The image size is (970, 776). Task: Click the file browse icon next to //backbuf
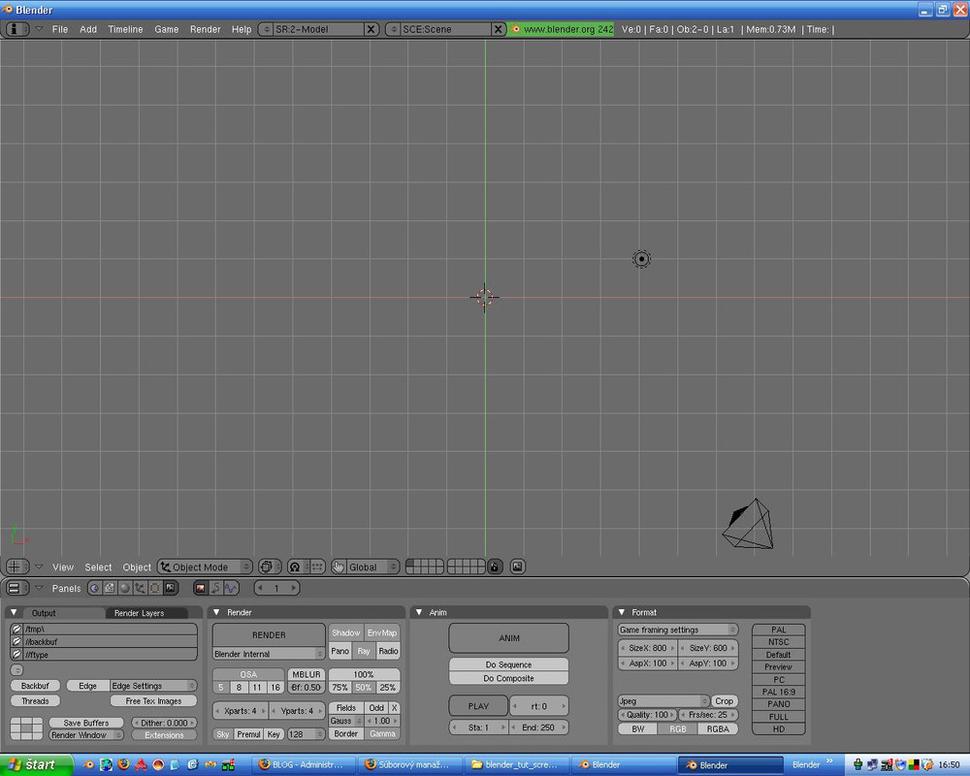(x=17, y=642)
